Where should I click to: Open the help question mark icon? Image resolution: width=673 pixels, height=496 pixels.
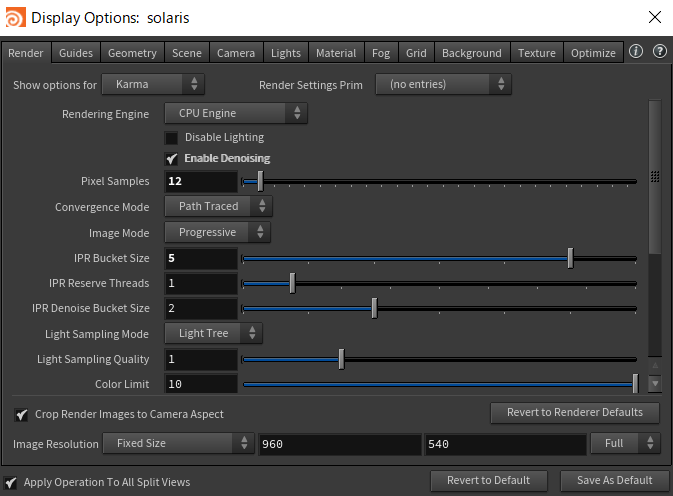tap(660, 51)
